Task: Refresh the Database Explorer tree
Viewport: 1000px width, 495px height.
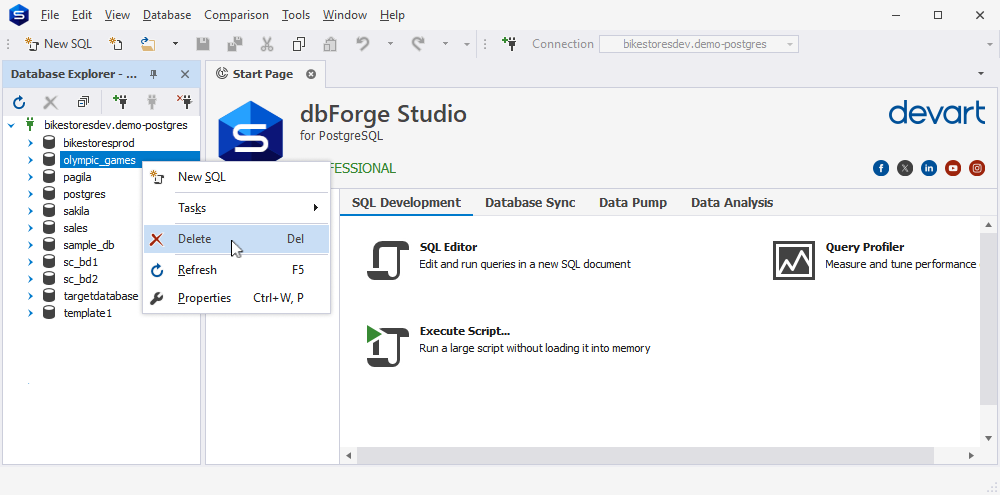Action: (19, 101)
